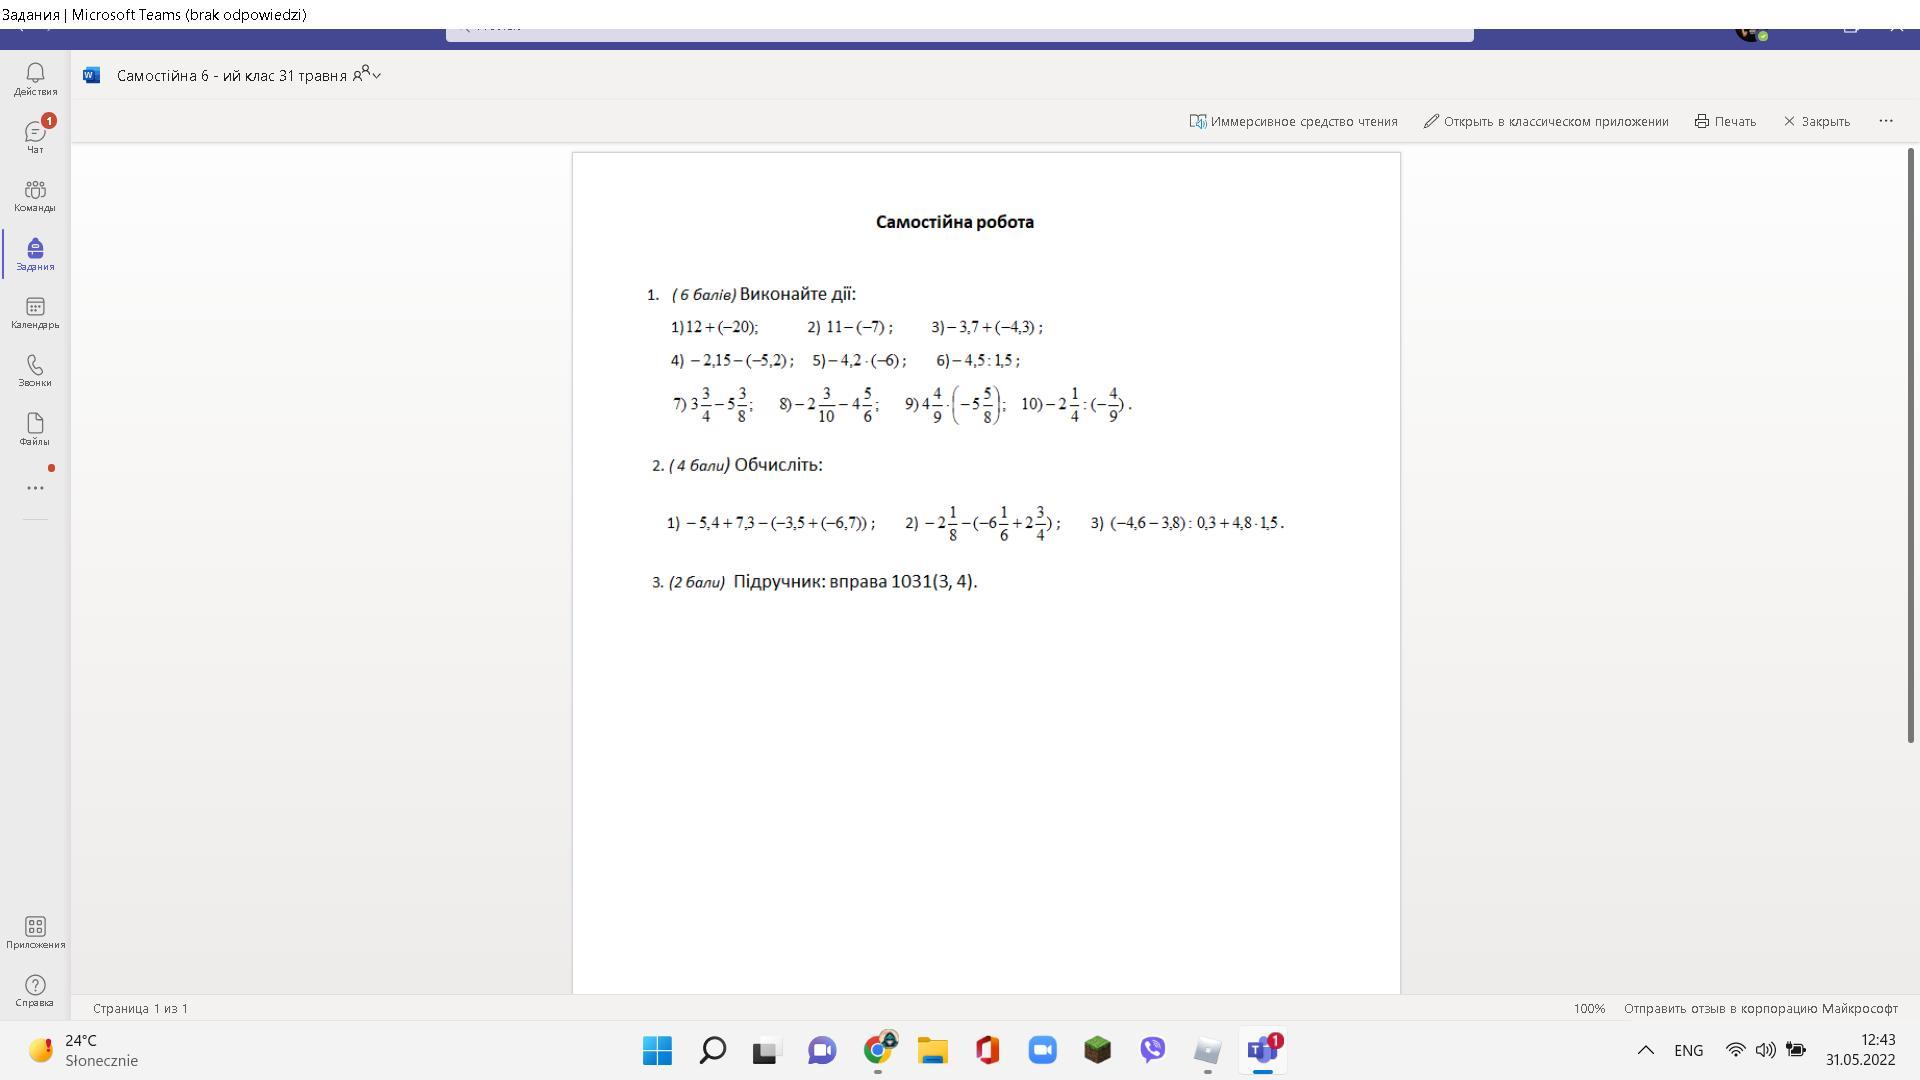Viewport: 1920px width, 1080px height.
Task: Select the Assignments (Задания) tab
Action: pyautogui.click(x=35, y=254)
